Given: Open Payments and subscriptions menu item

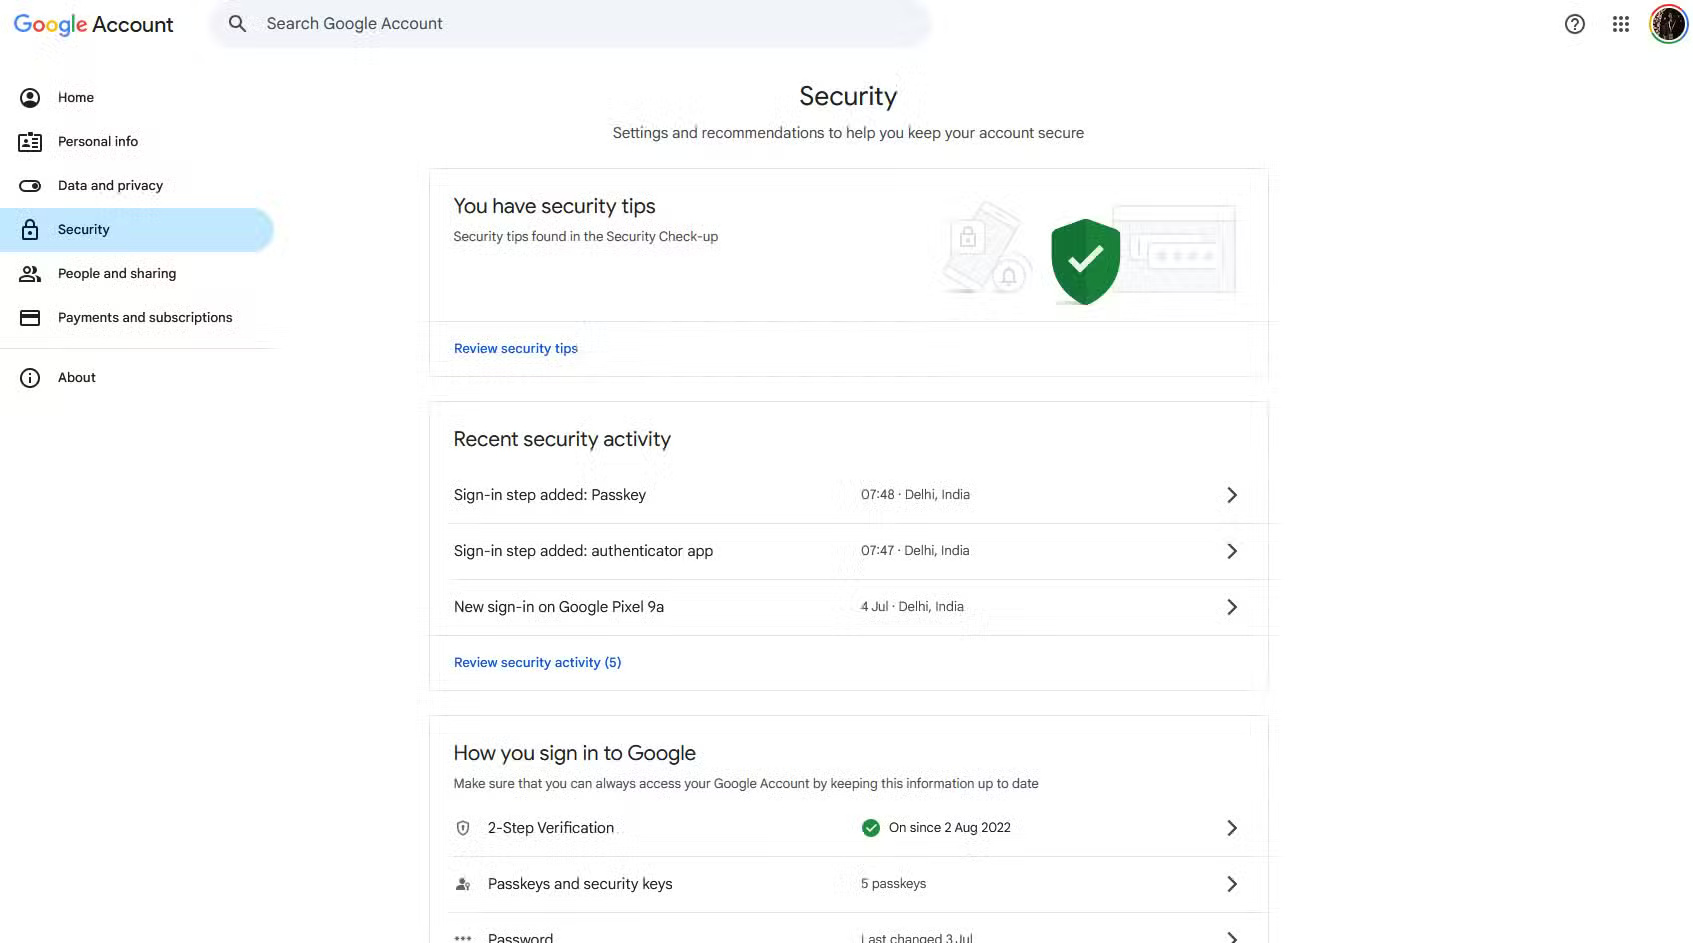Looking at the screenshot, I should pos(145,318).
